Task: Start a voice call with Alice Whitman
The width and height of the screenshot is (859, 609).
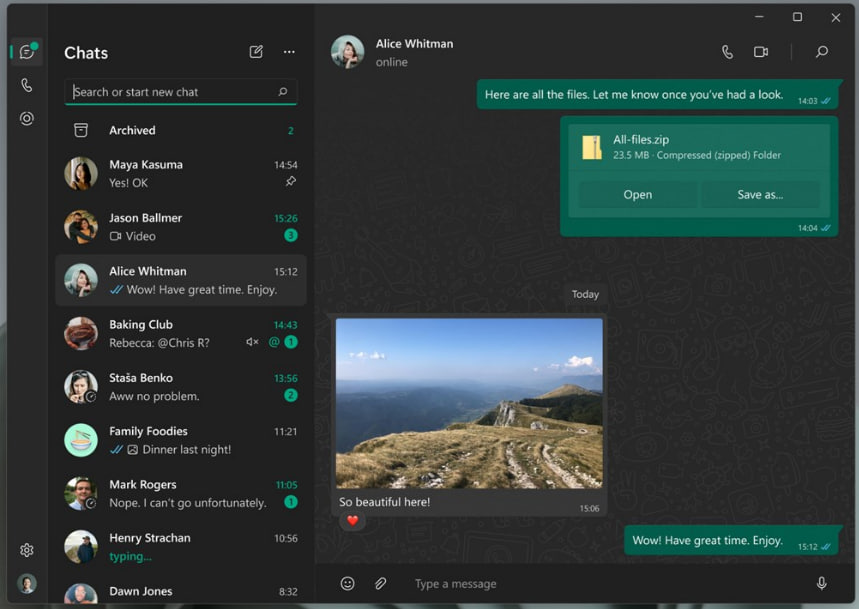Action: click(727, 52)
